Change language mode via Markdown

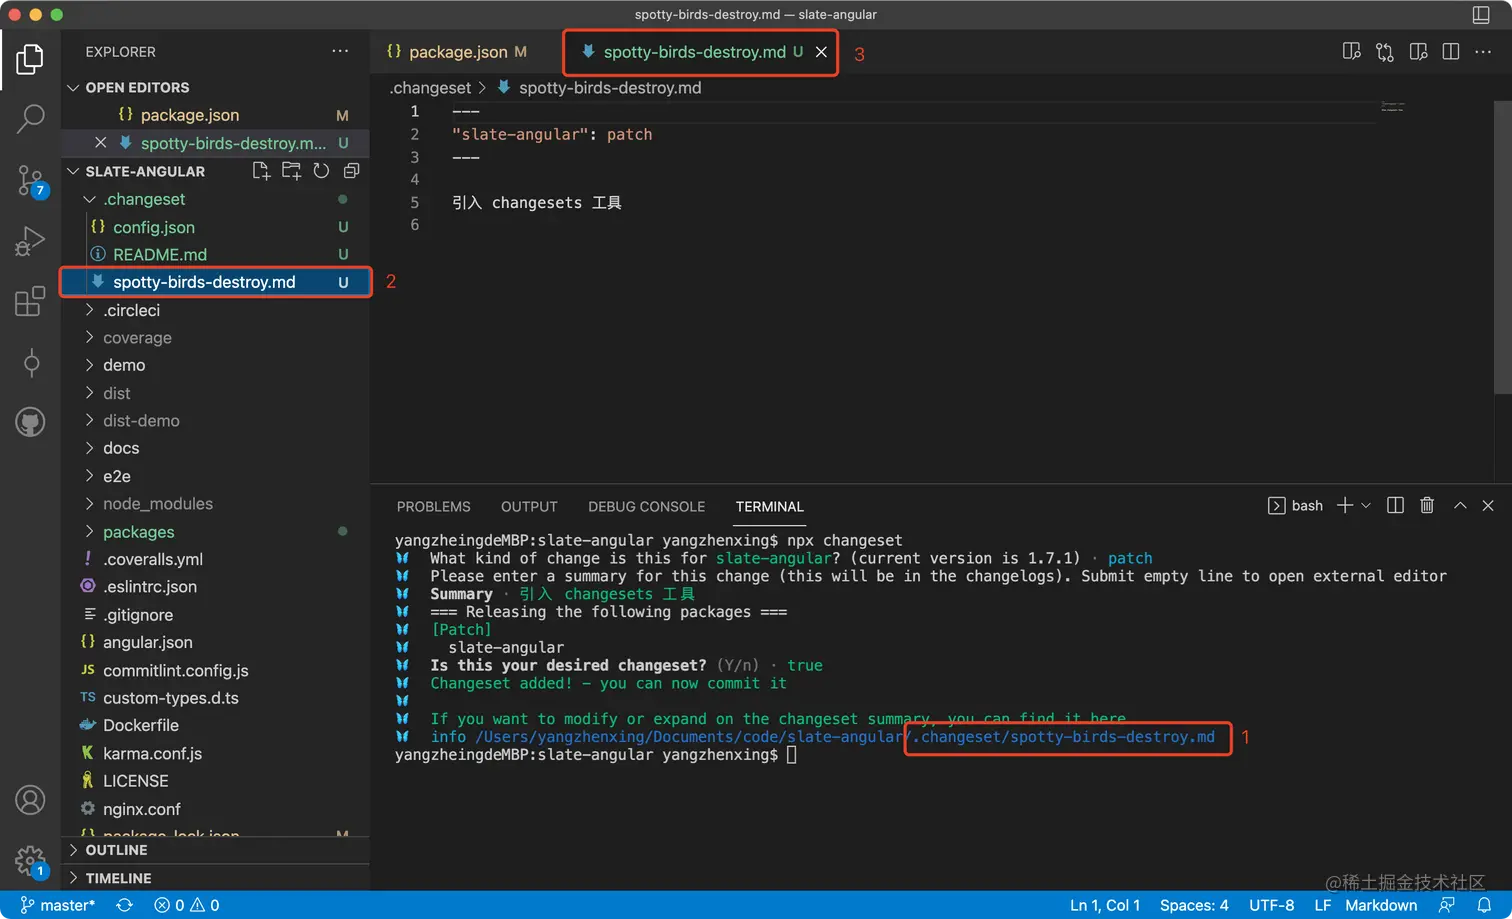point(1381,905)
